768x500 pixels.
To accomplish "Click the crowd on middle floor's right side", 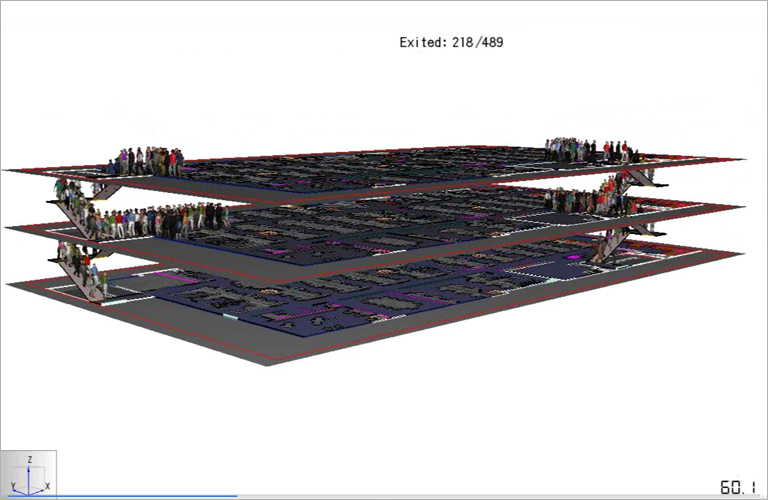I will click(590, 201).
